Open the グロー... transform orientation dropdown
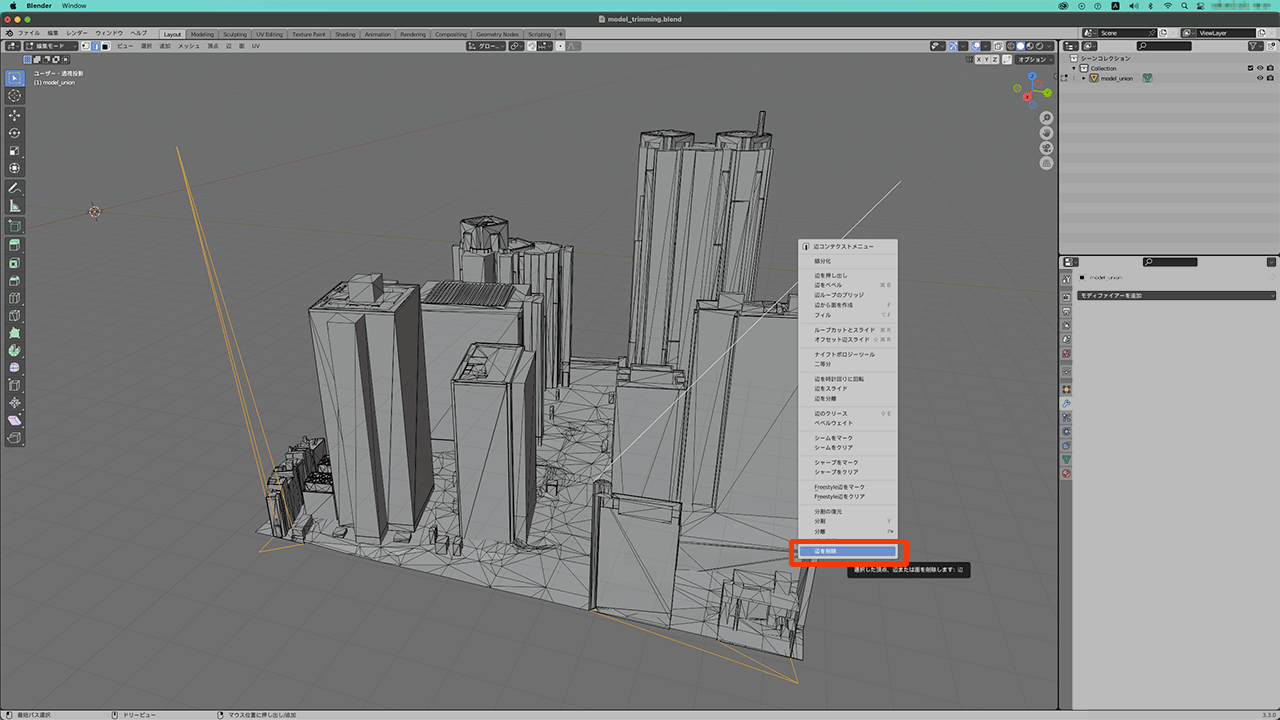This screenshot has width=1280, height=720. click(486, 46)
